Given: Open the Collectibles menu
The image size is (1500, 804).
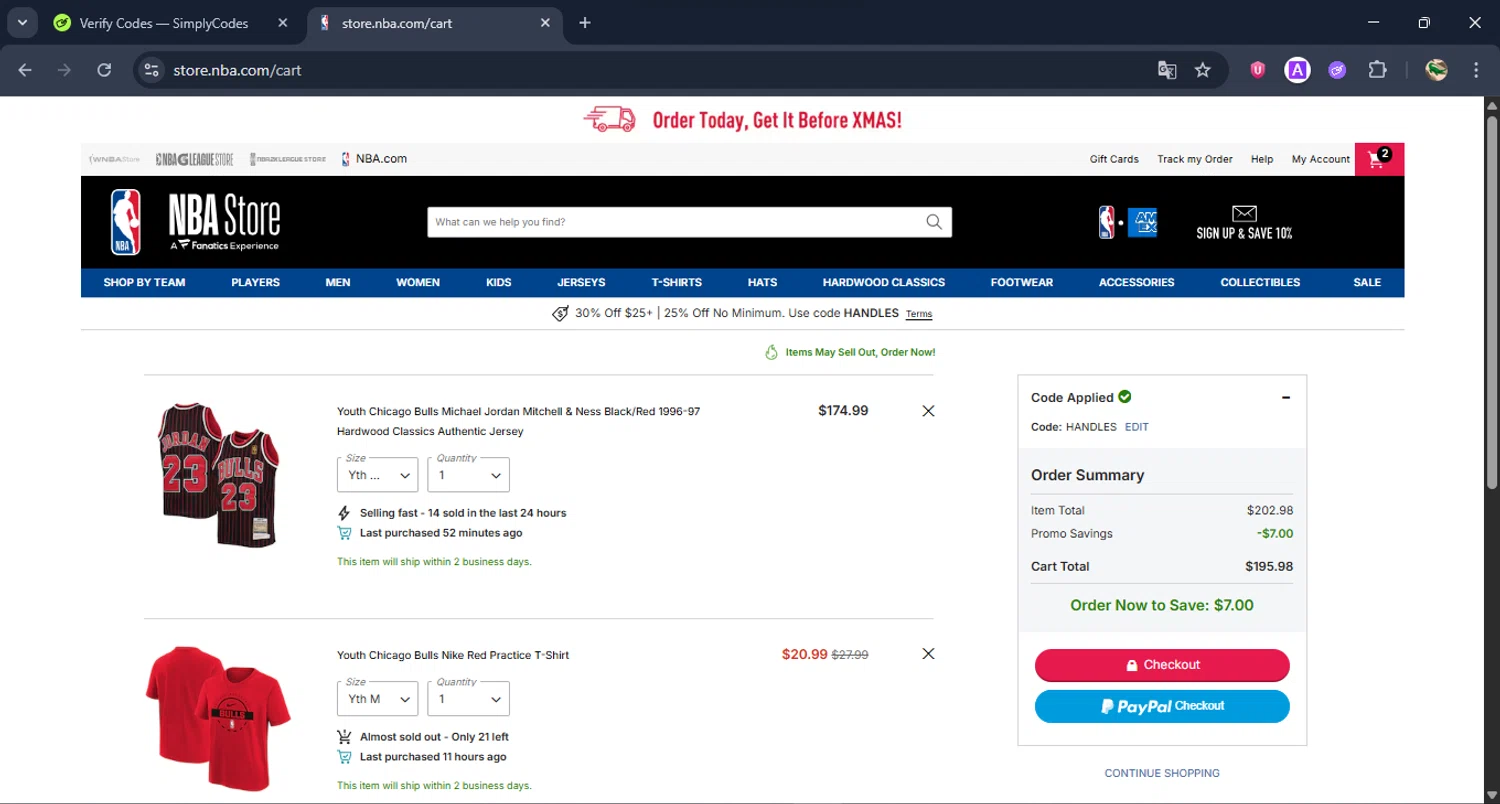Looking at the screenshot, I should point(1260,282).
